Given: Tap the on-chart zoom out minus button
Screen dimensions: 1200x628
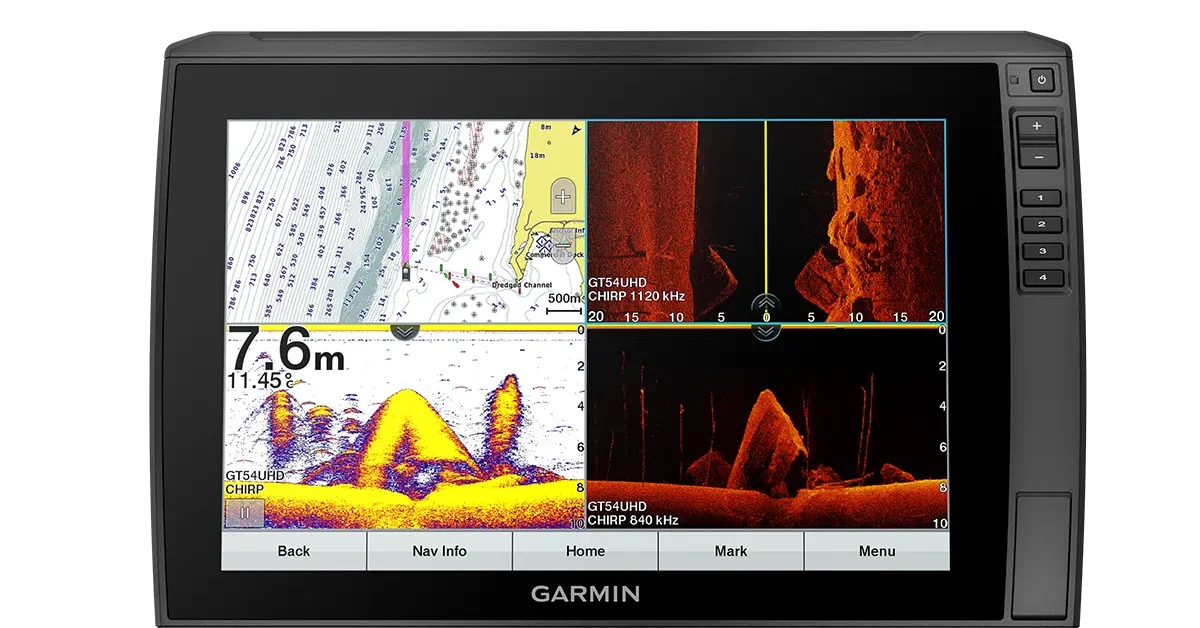Looking at the screenshot, I should pos(563,244).
